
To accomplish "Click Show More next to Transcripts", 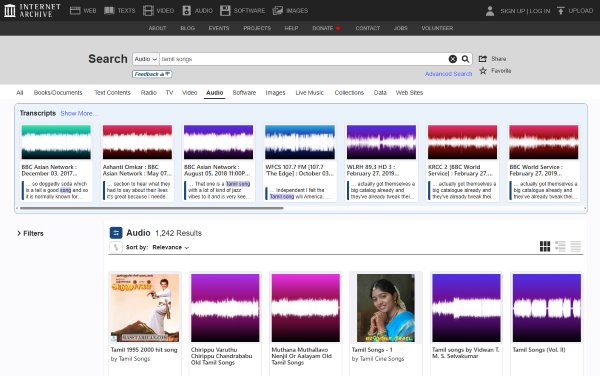I will pyautogui.click(x=78, y=113).
